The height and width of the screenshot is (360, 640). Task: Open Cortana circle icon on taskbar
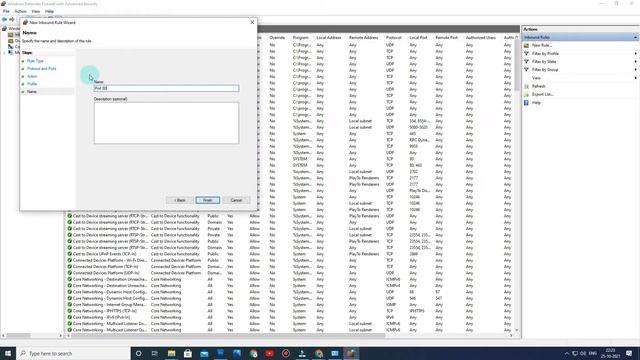(x=138, y=353)
